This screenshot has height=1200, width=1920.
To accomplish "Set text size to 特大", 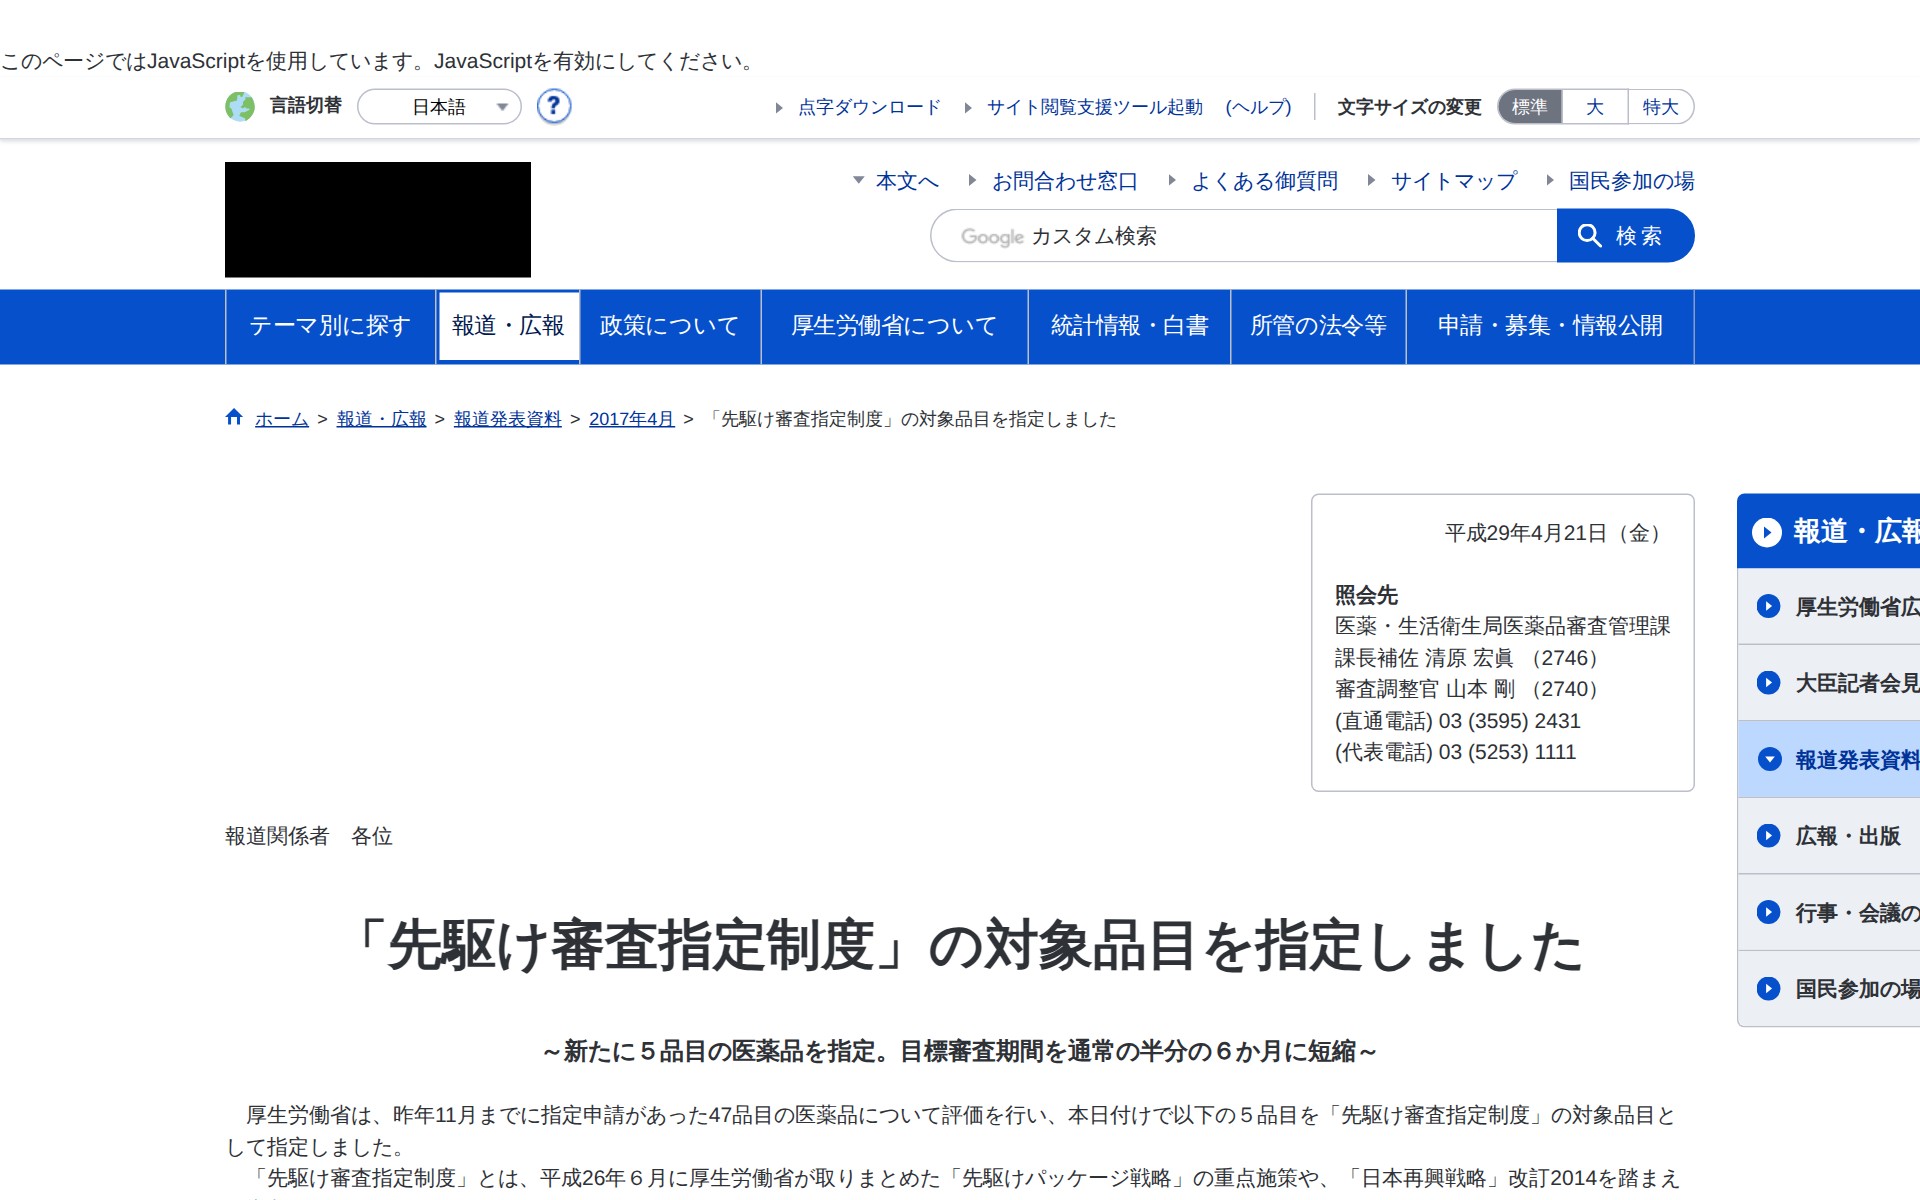I will coord(1660,107).
